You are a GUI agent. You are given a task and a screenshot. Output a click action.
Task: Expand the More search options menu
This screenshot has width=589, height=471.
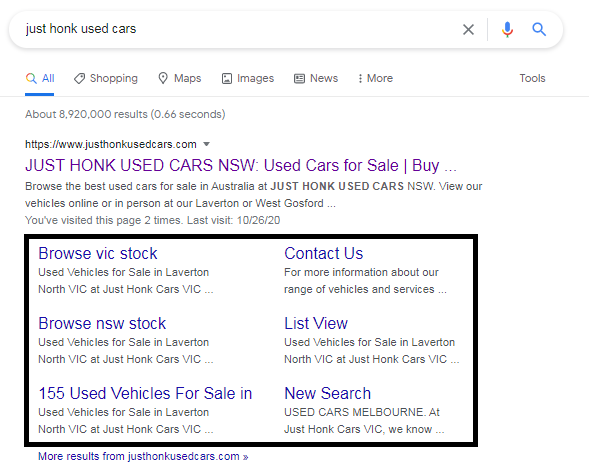coord(375,78)
